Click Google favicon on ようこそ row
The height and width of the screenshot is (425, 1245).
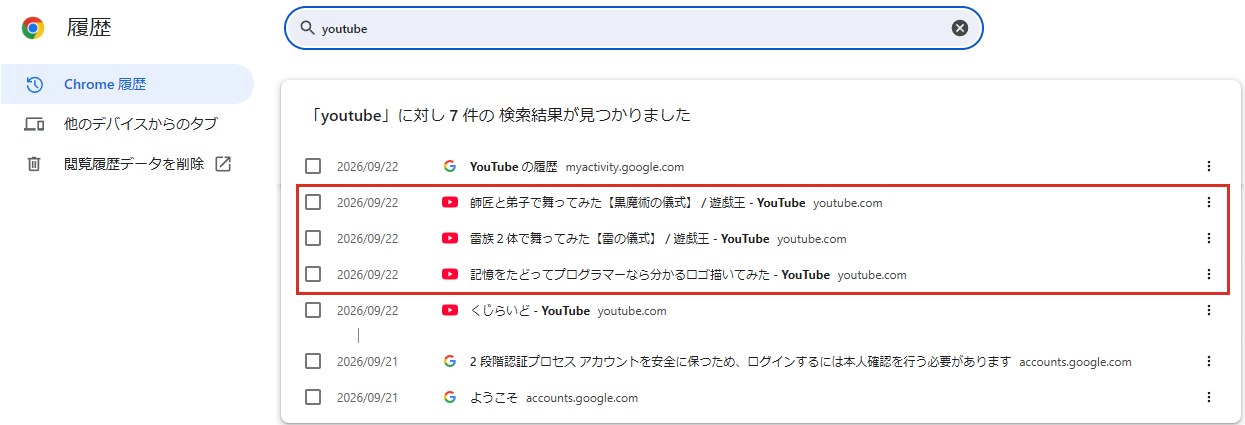(450, 397)
